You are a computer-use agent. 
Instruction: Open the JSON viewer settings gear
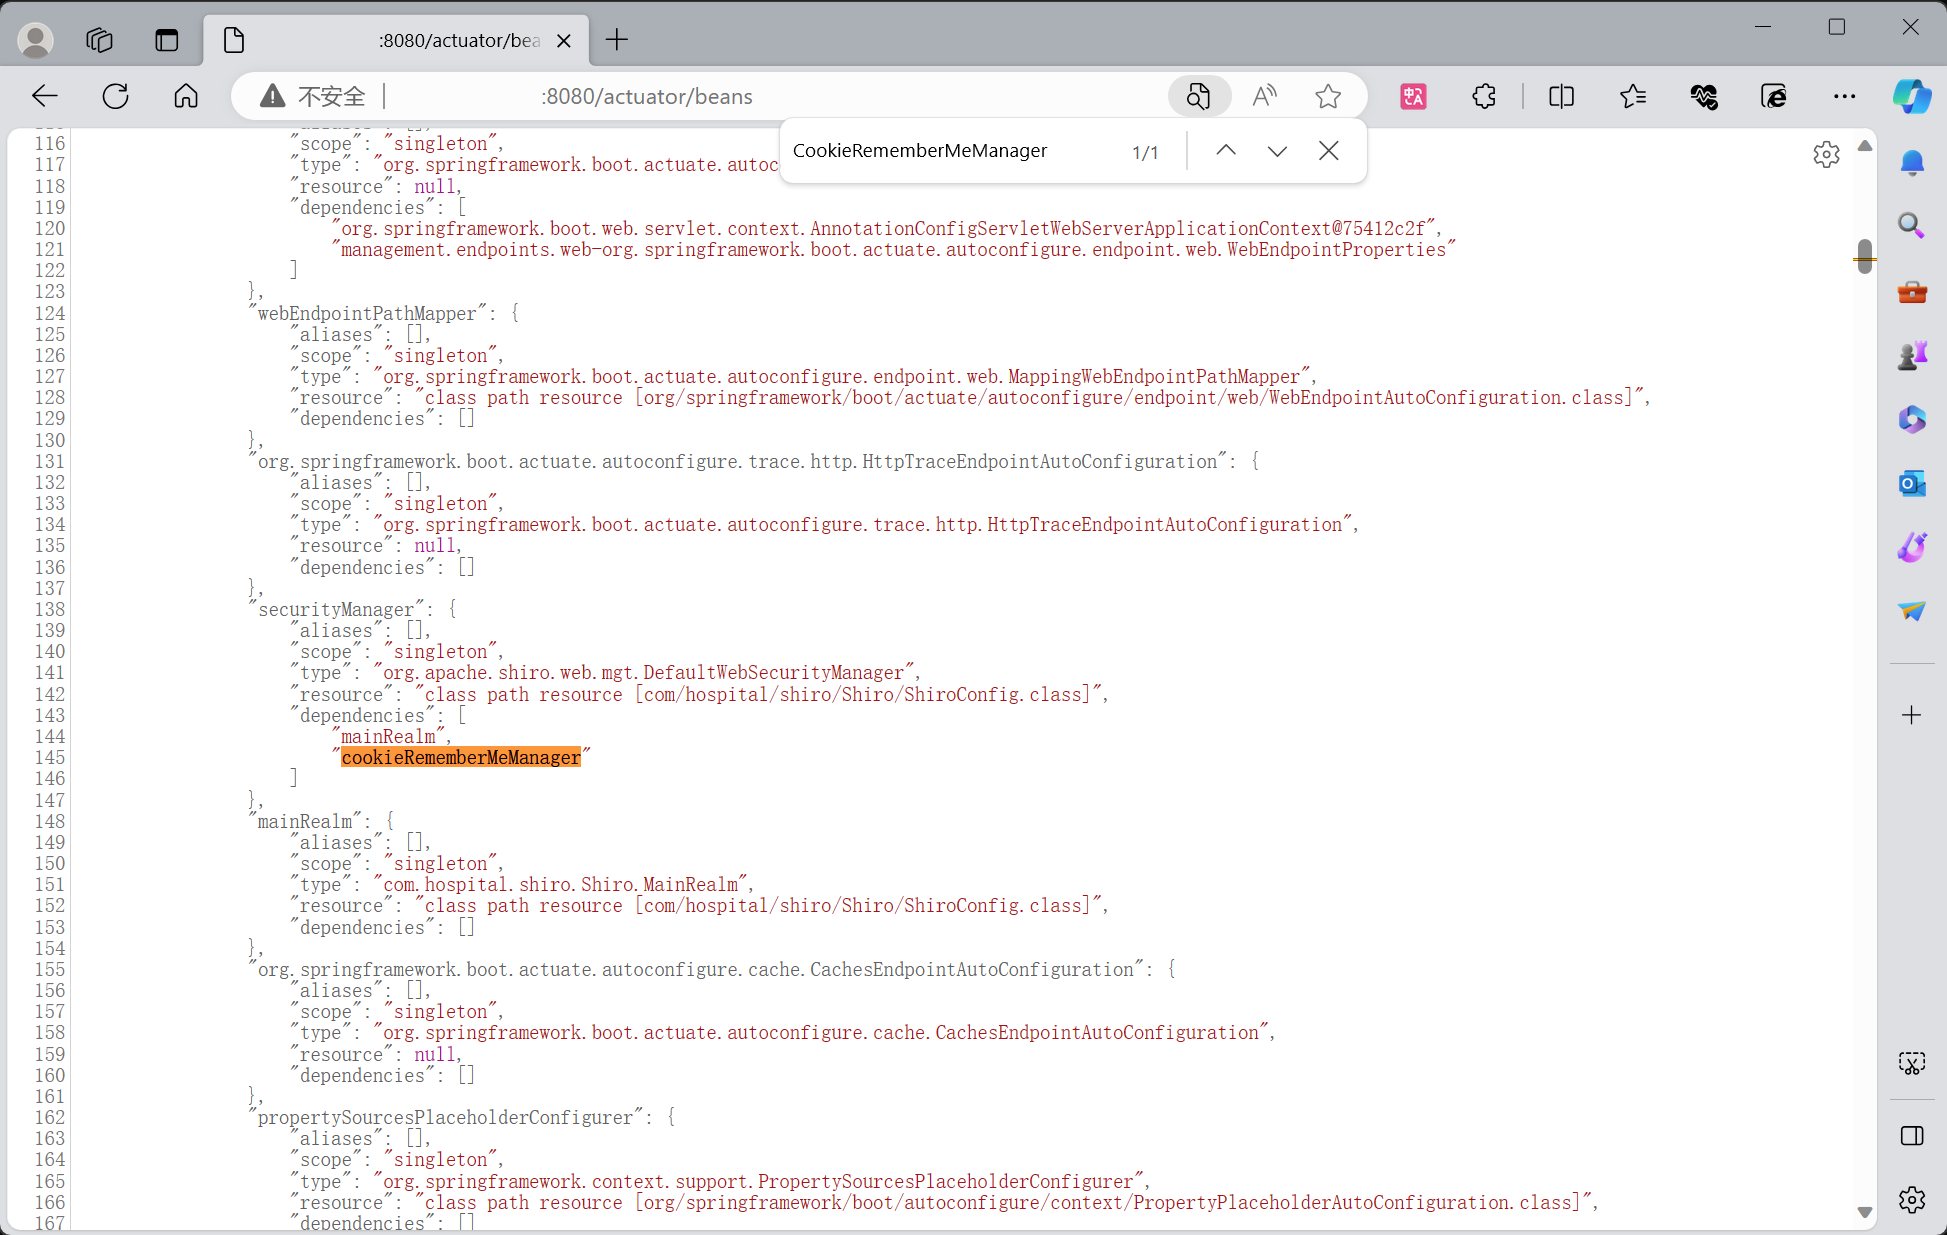(x=1826, y=154)
